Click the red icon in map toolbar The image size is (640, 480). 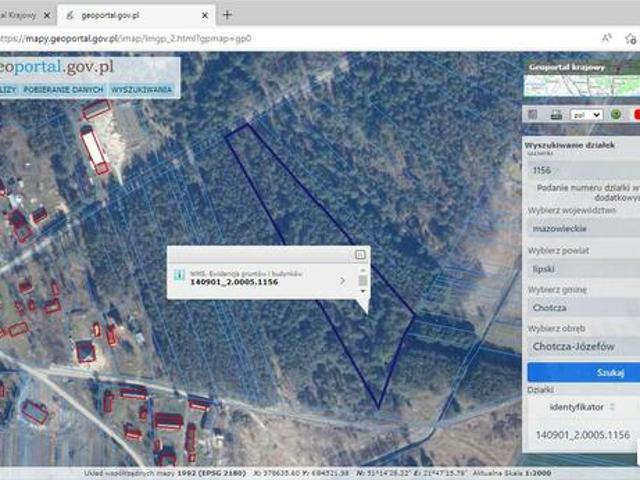point(636,114)
